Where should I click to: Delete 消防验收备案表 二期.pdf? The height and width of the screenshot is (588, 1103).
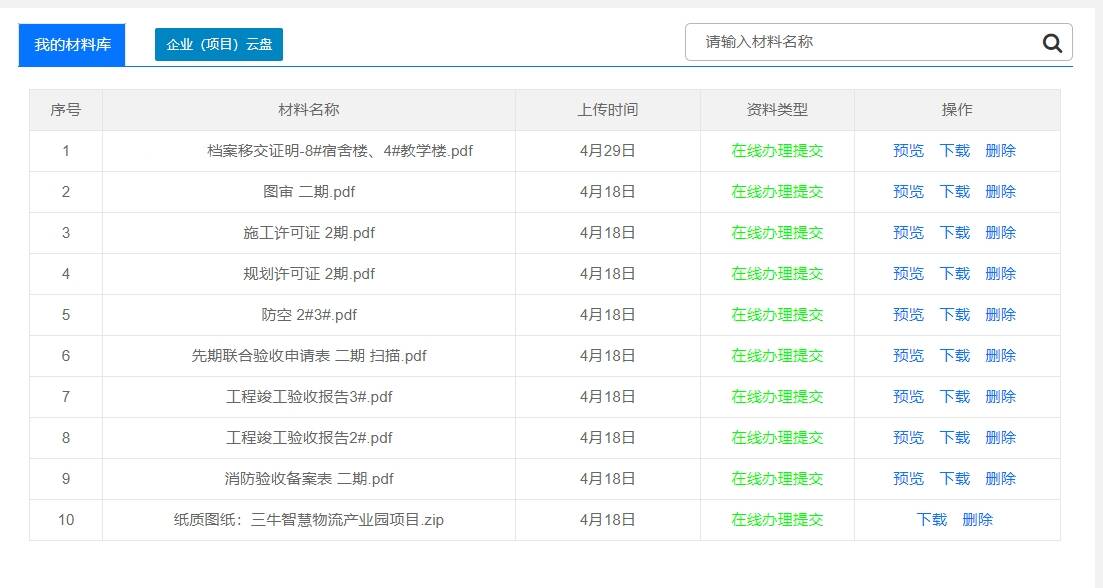[x=1000, y=478]
